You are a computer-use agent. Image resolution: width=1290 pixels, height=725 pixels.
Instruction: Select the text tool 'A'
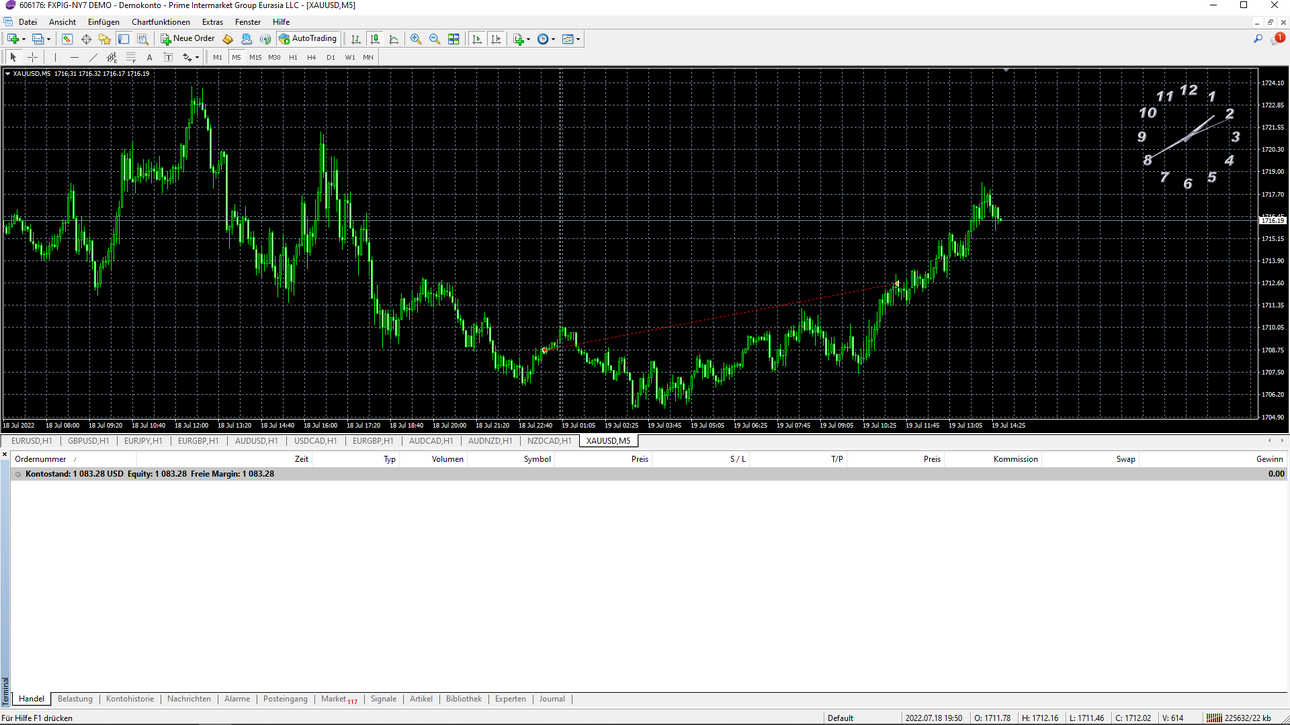pyautogui.click(x=149, y=57)
